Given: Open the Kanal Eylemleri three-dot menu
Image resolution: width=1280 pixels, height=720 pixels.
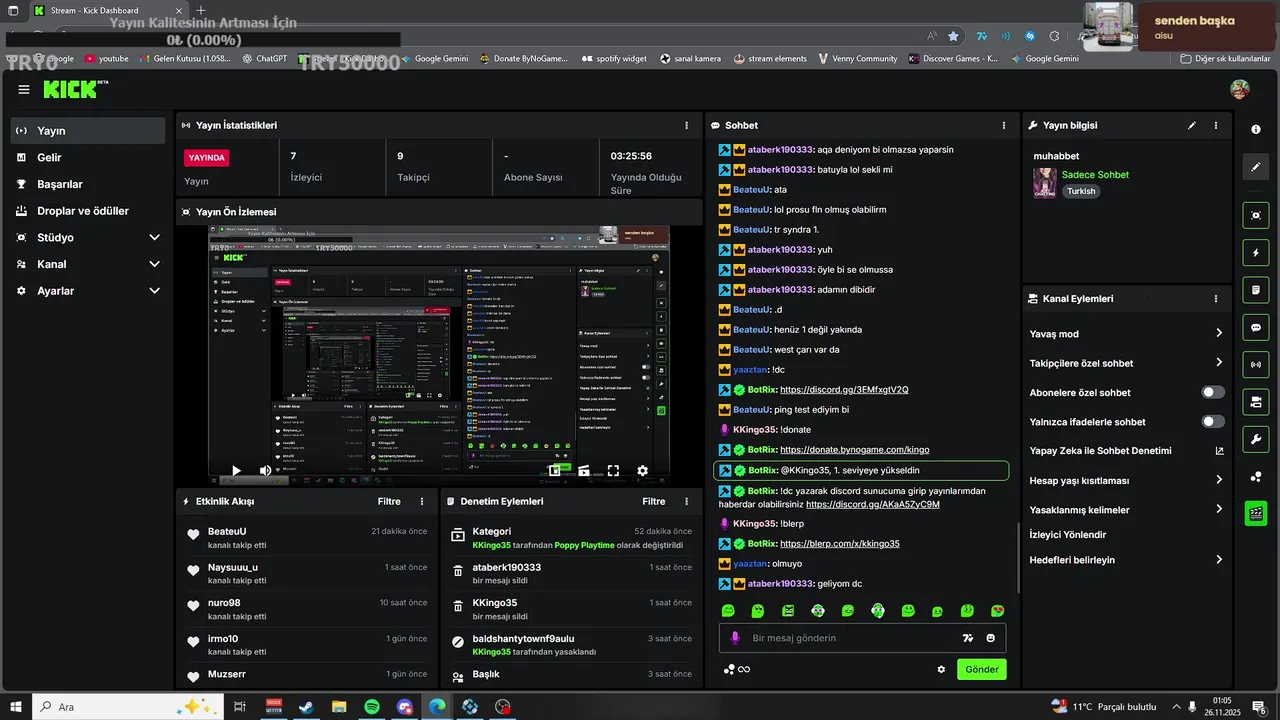Looking at the screenshot, I should (1216, 298).
